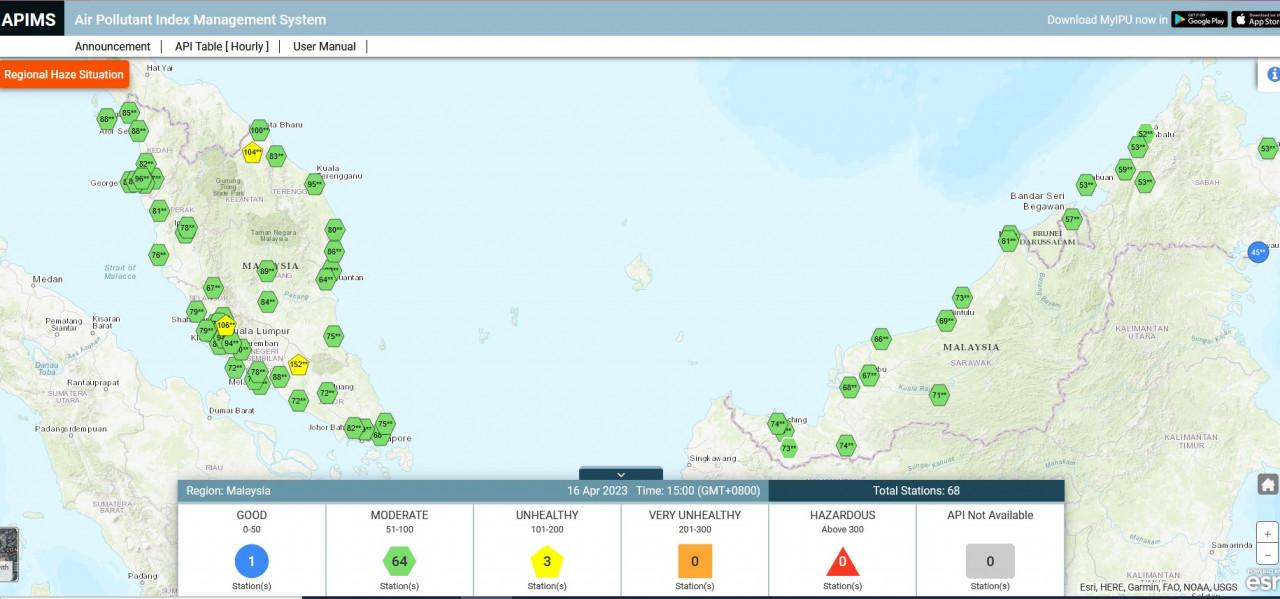Click the Regional Haze Situation button
Viewport: 1280px width, 599px height.
click(x=64, y=75)
